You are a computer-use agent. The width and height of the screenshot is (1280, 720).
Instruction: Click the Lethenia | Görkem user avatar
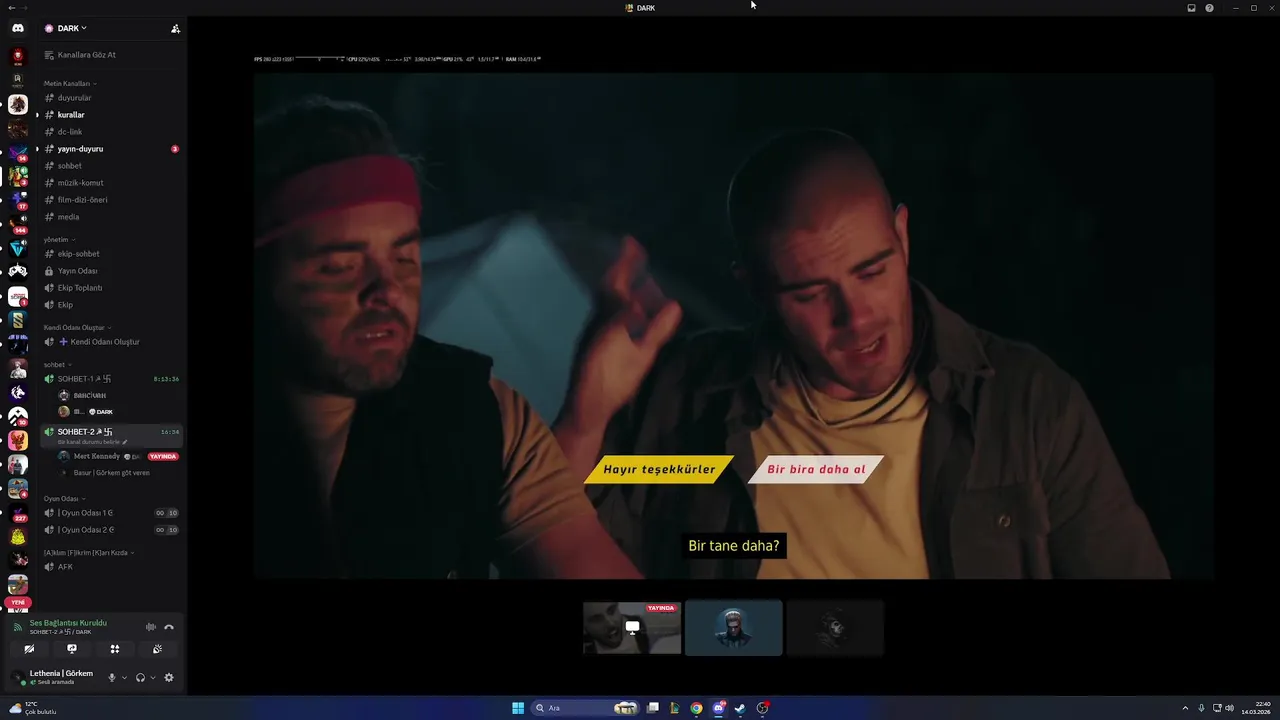[x=17, y=677]
